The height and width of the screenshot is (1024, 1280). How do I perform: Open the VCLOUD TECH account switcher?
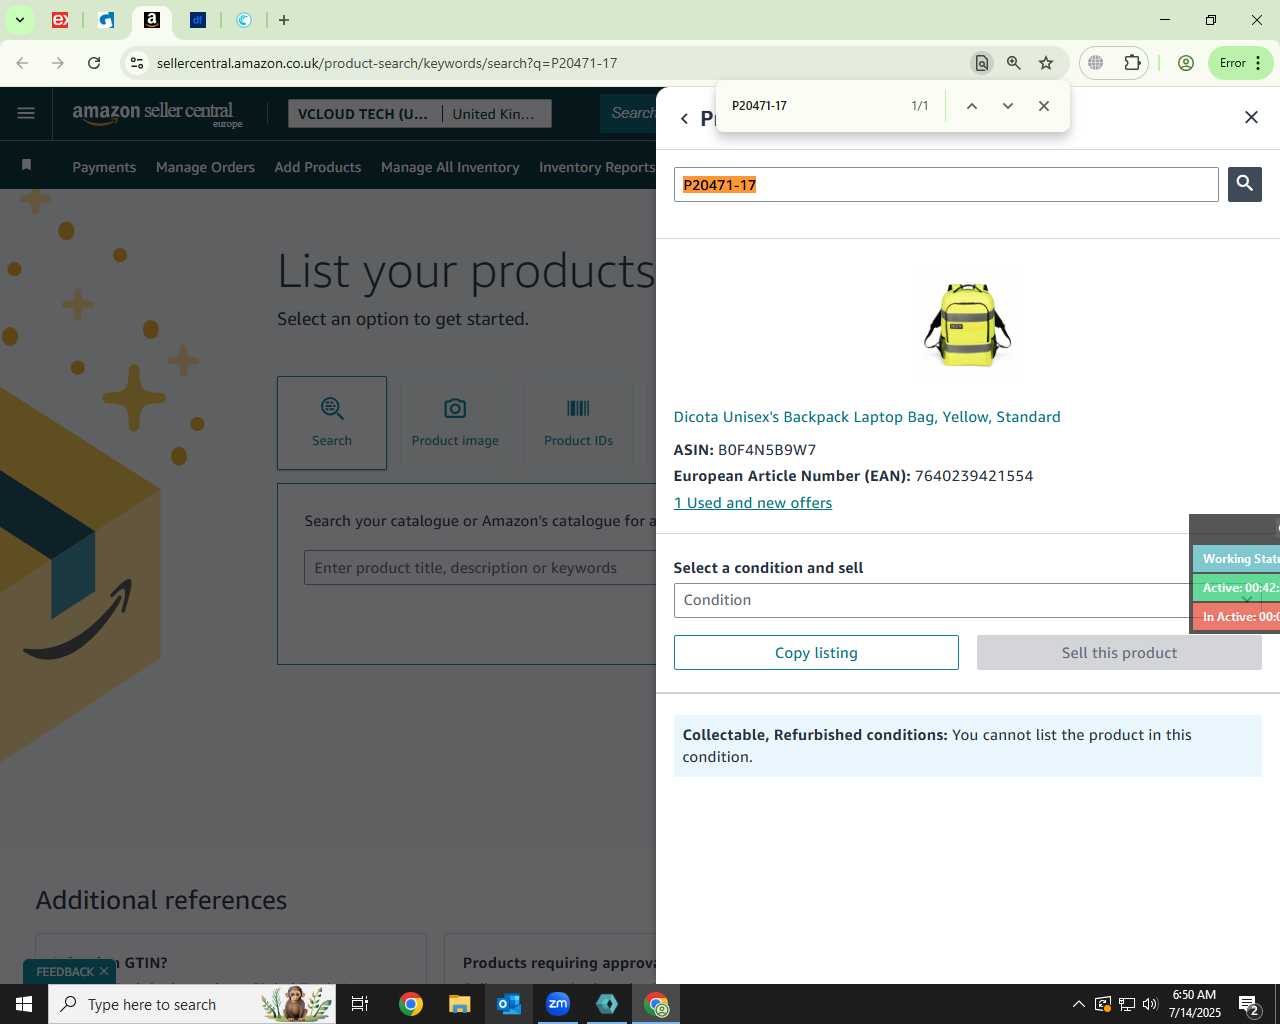(x=364, y=114)
